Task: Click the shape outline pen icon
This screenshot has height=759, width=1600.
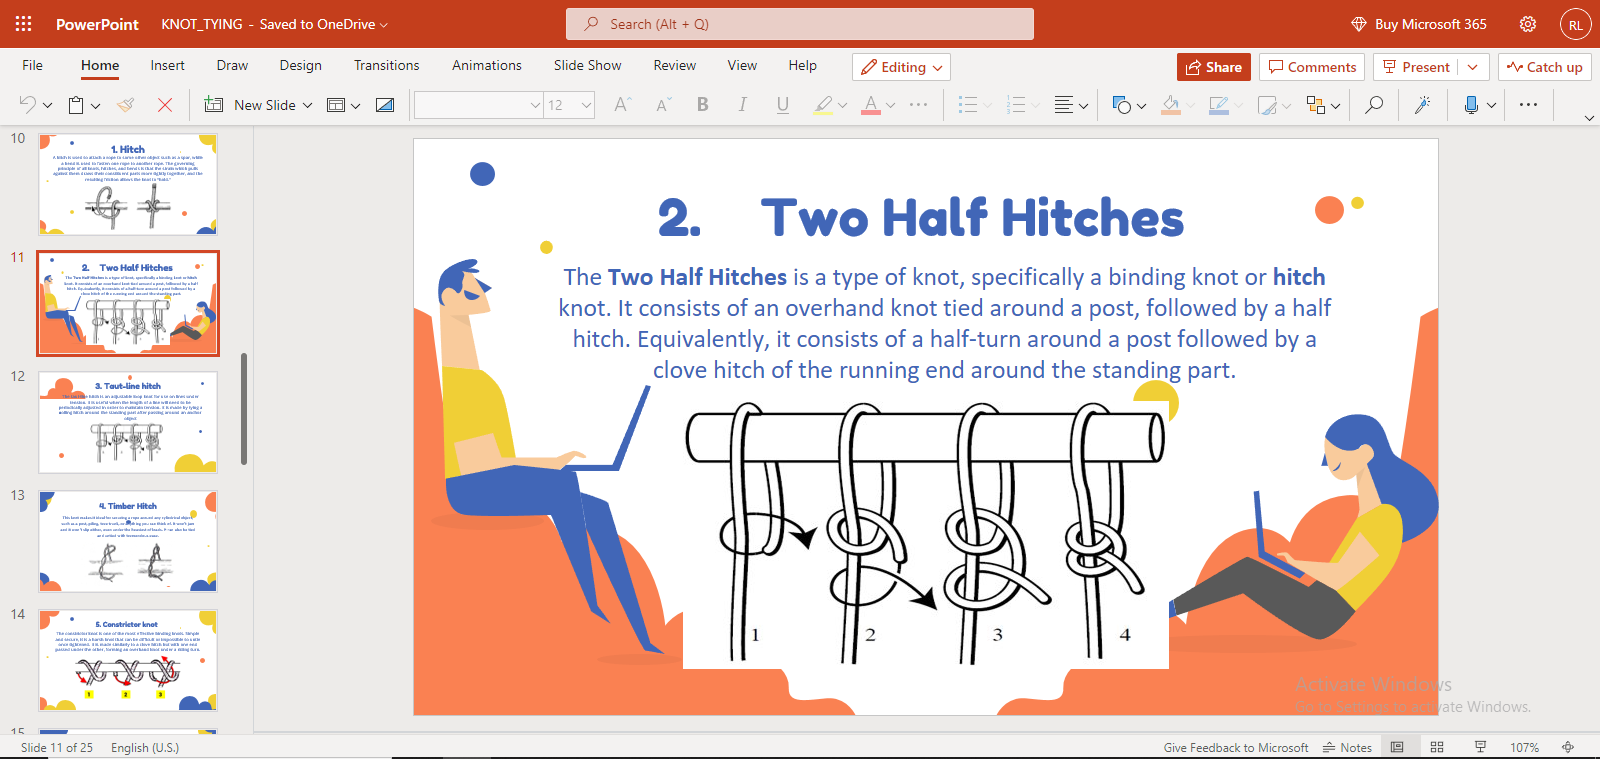Action: 1219,105
